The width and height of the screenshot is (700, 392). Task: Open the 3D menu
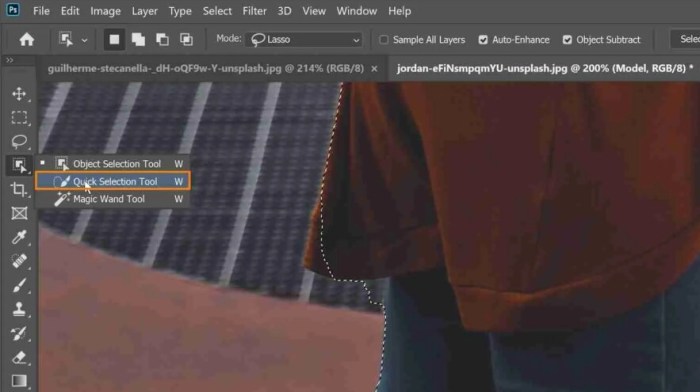tap(284, 11)
